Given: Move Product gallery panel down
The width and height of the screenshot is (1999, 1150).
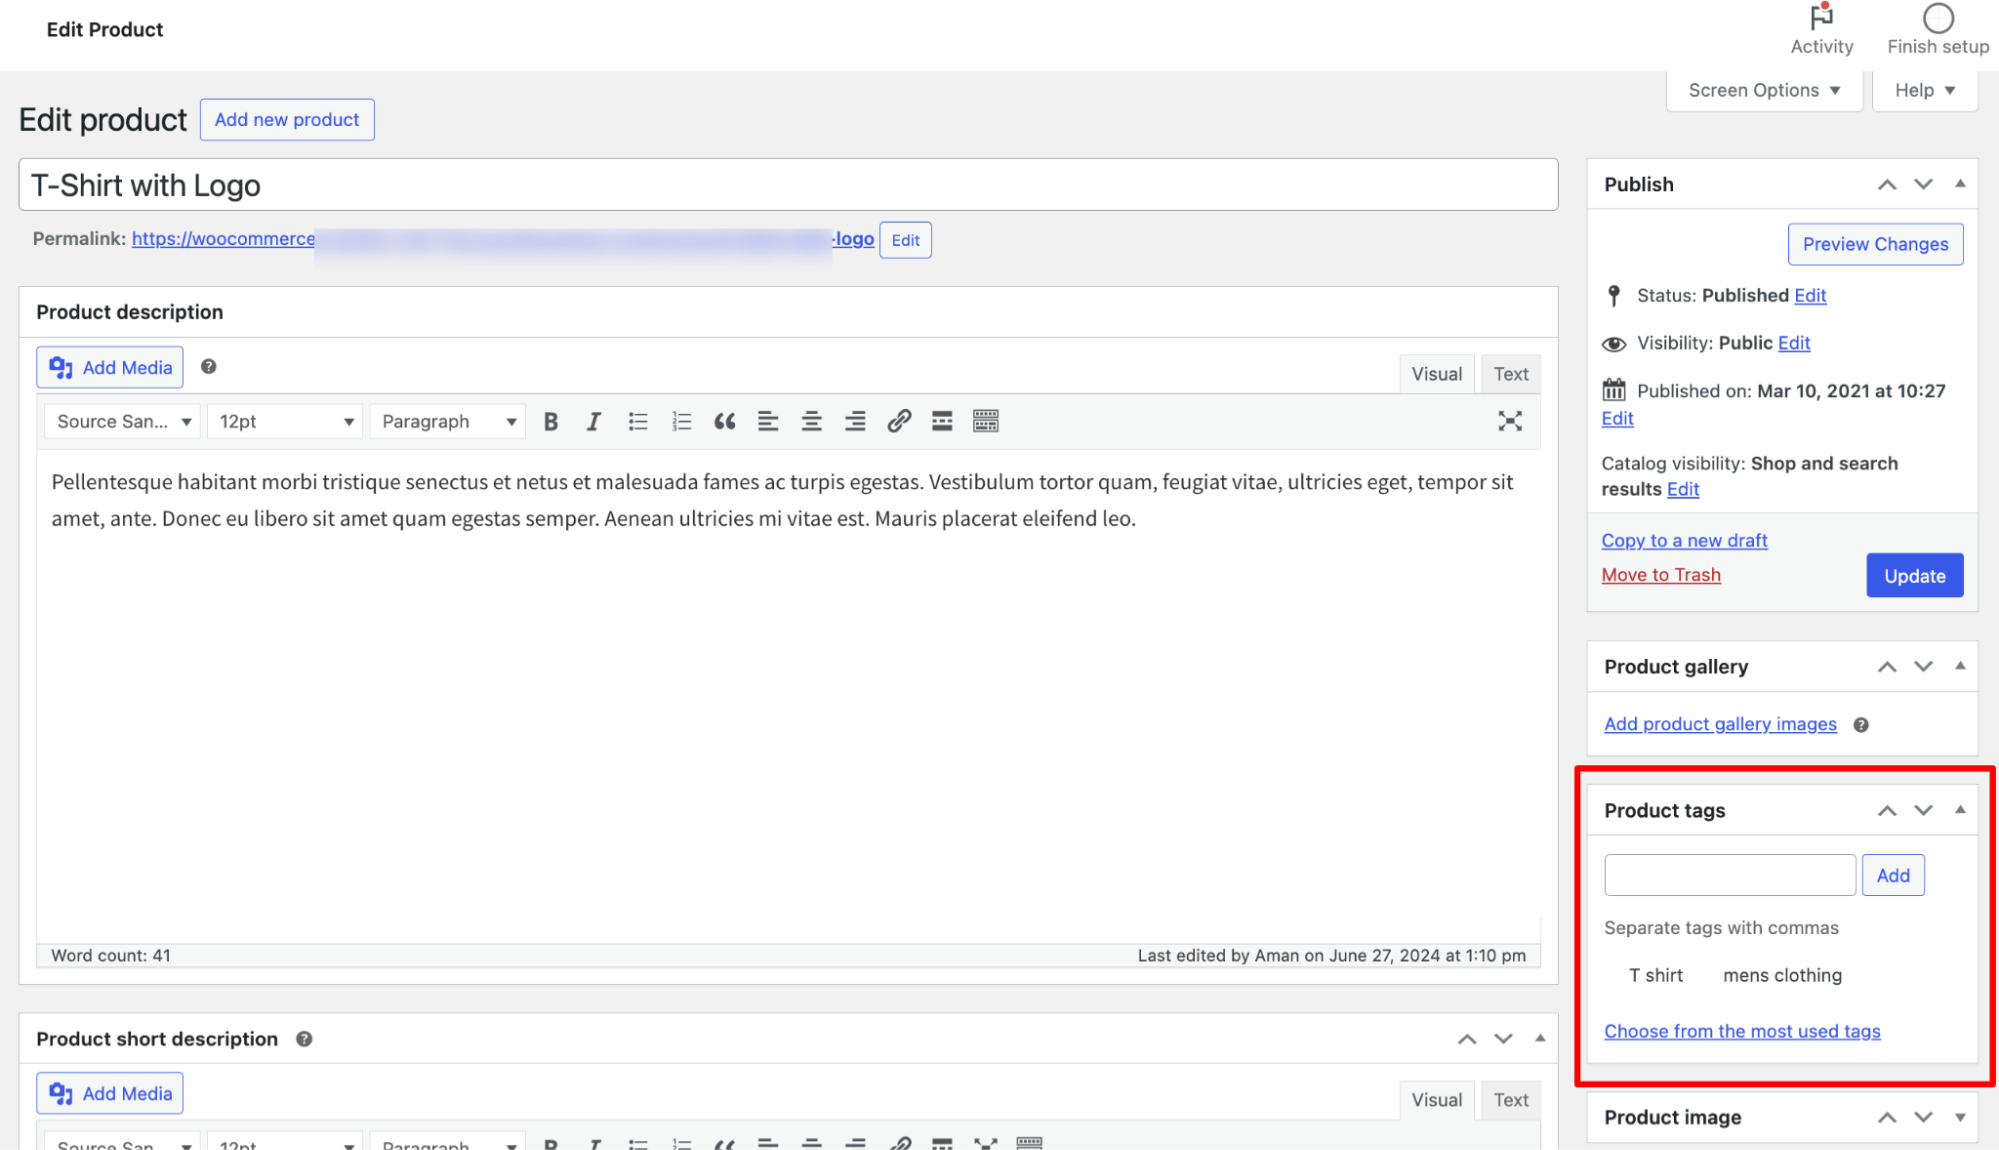Looking at the screenshot, I should click(x=1924, y=667).
